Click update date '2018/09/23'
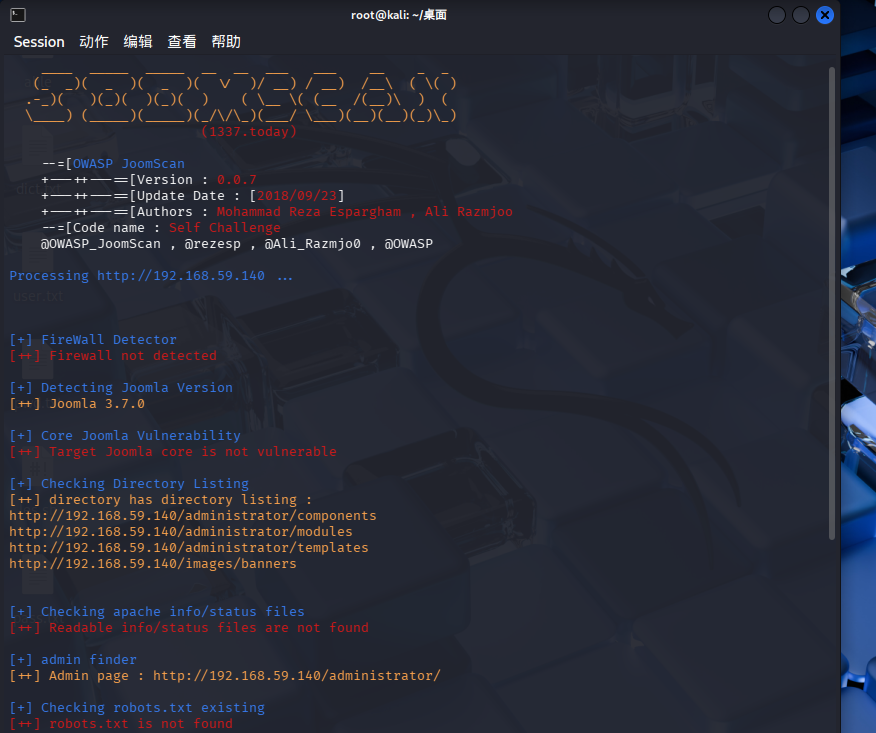The height and width of the screenshot is (733, 876). [x=297, y=196]
